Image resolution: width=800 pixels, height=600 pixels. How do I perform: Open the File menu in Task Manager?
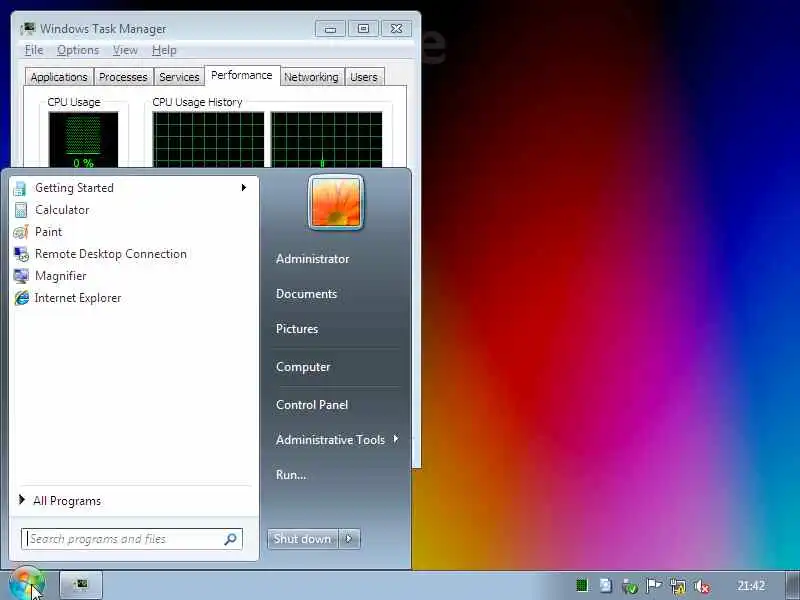point(34,50)
